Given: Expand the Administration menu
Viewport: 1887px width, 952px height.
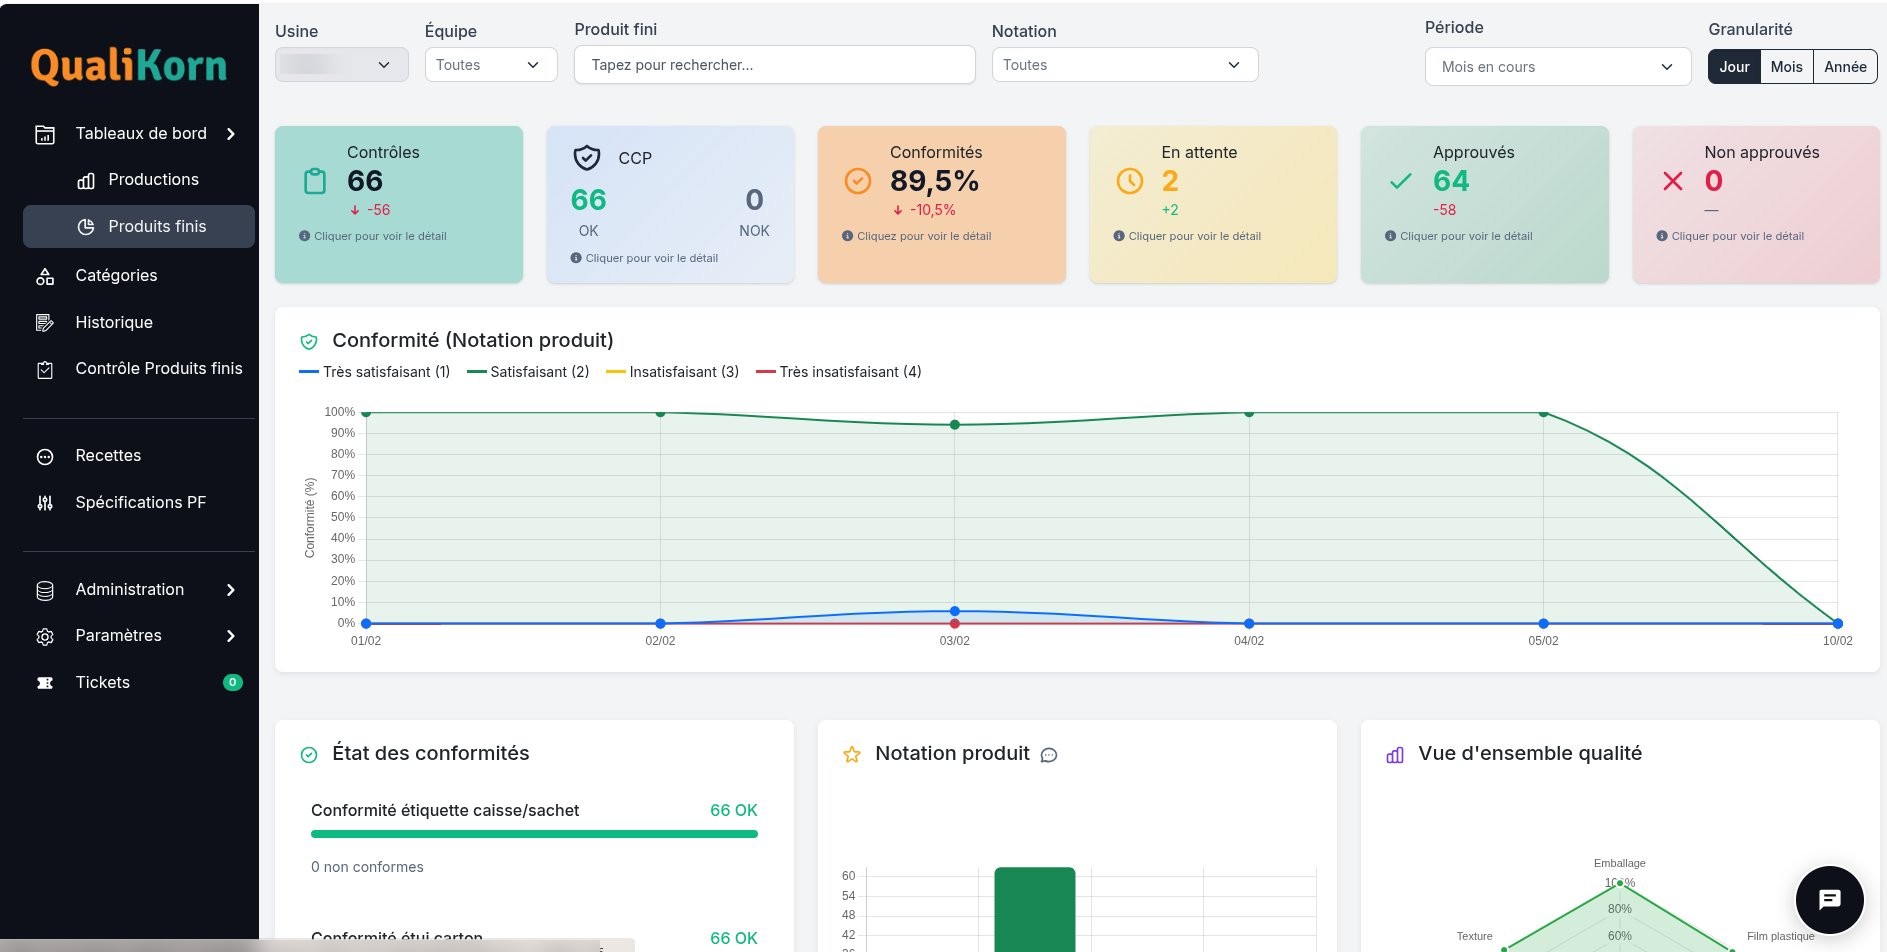Looking at the screenshot, I should point(129,589).
